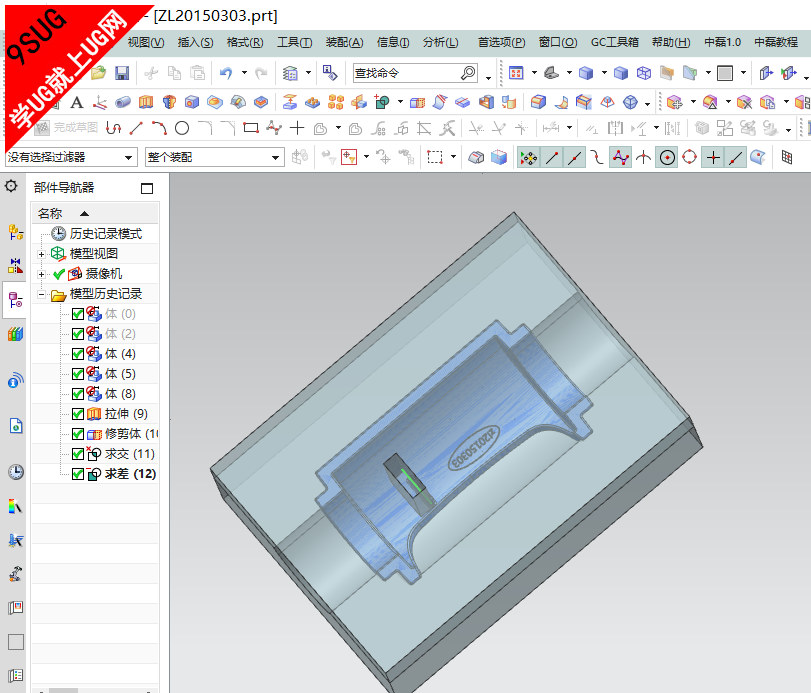This screenshot has width=811, height=693.
Task: Expand the 摄像机 tree node
Action: pos(41,274)
